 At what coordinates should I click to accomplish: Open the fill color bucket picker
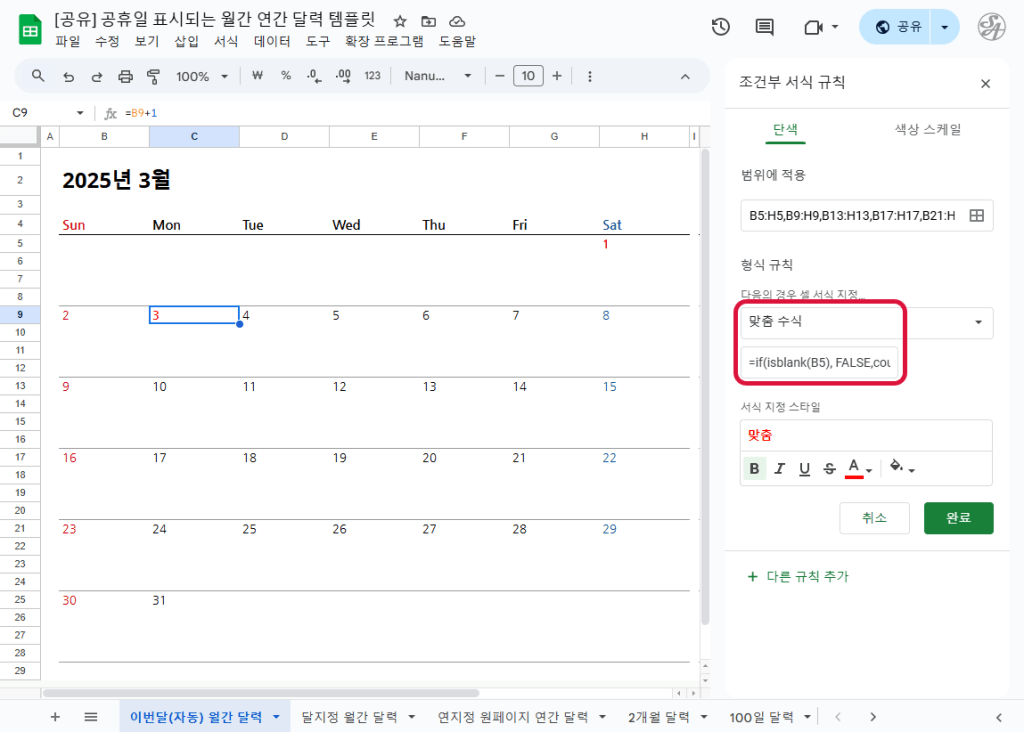901,468
